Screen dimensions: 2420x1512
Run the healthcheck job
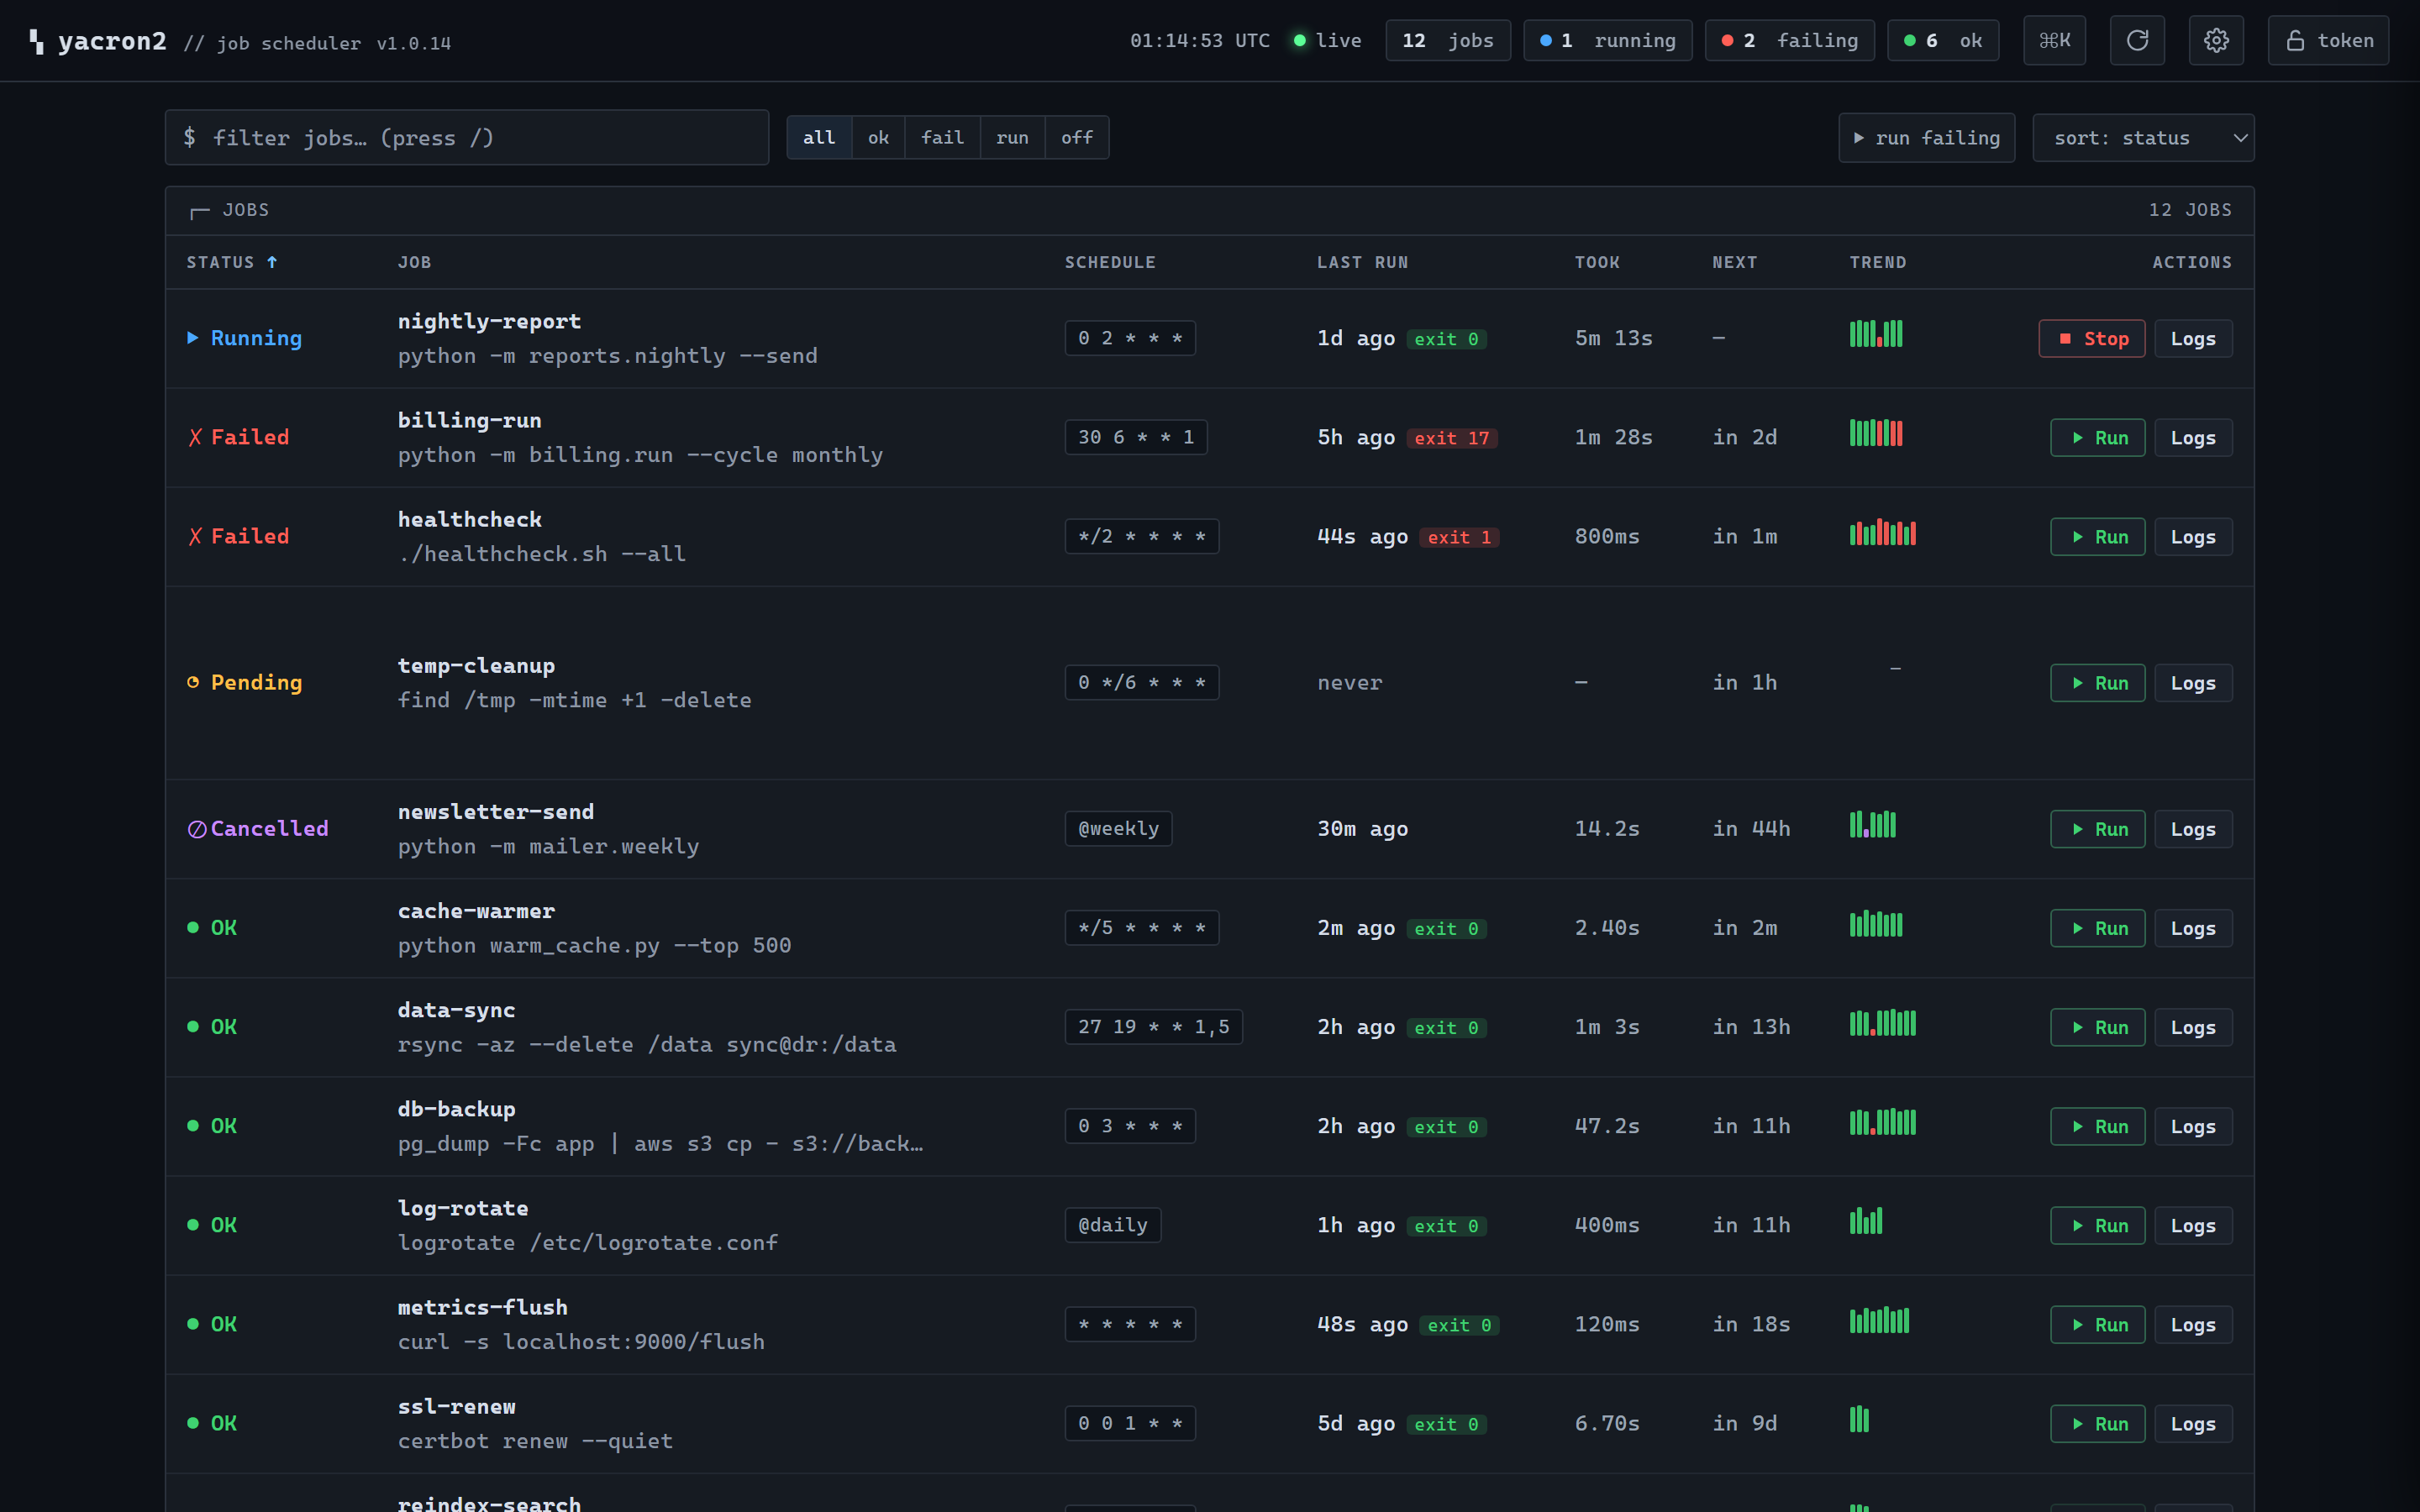click(x=2097, y=537)
